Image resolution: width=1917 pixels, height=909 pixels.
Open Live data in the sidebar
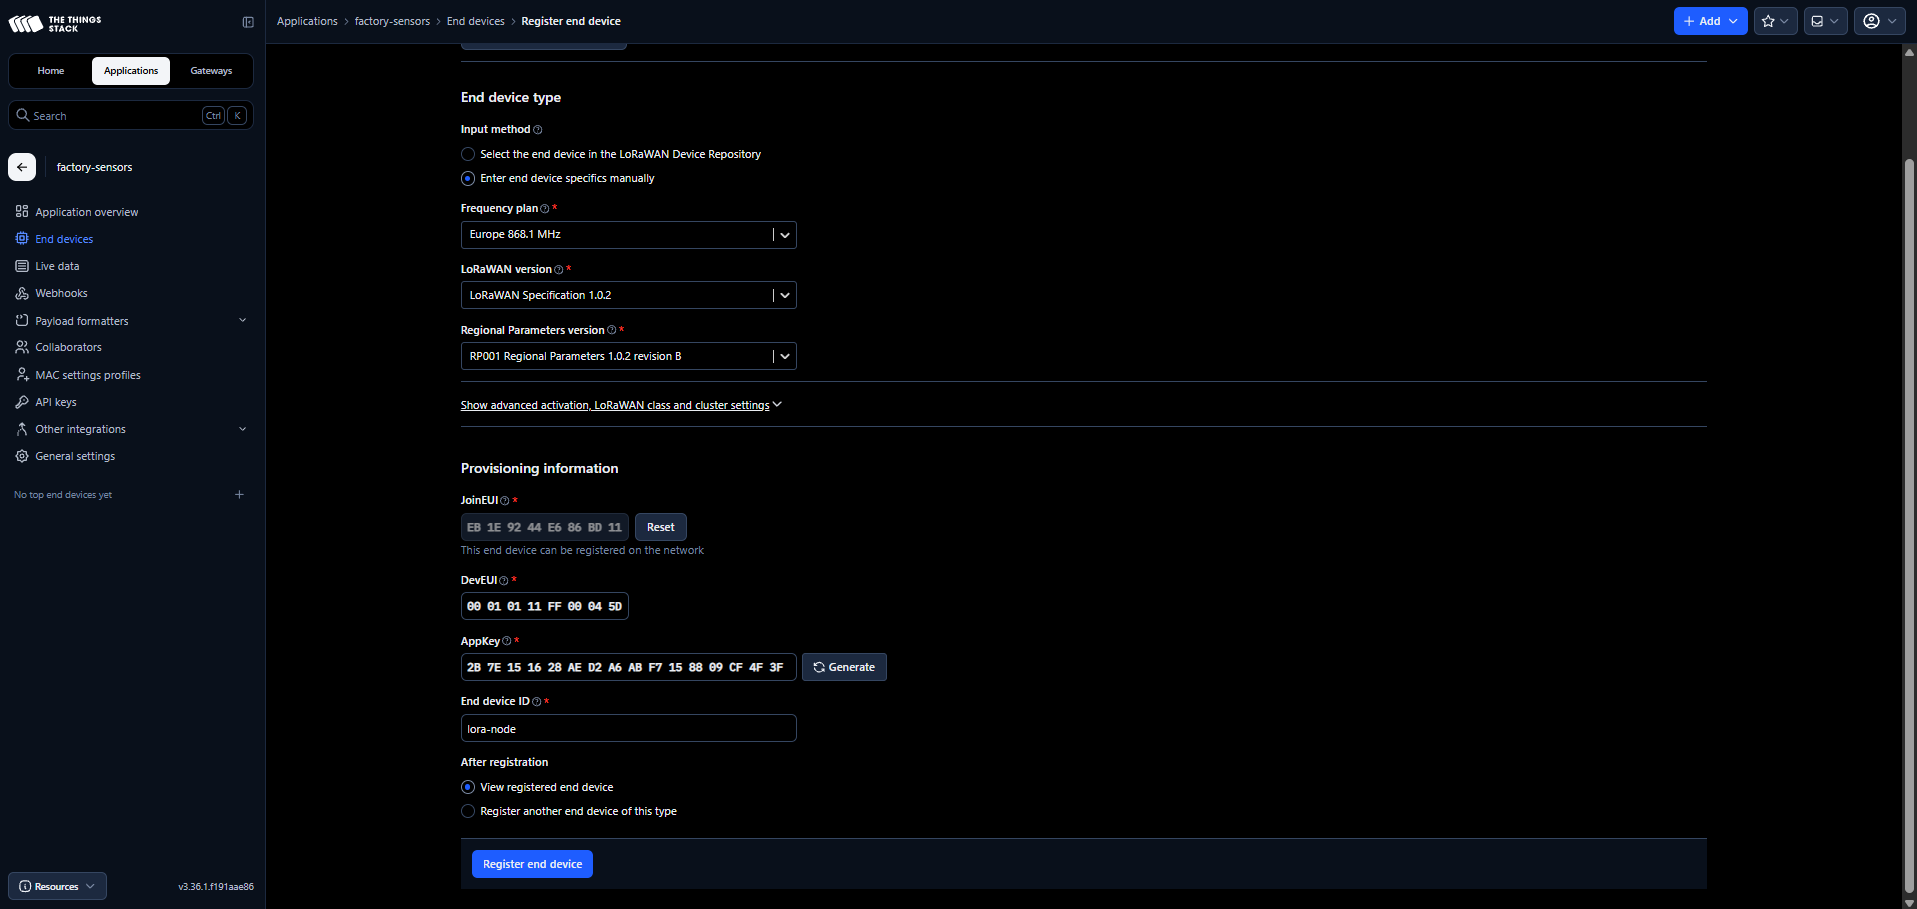(x=57, y=266)
